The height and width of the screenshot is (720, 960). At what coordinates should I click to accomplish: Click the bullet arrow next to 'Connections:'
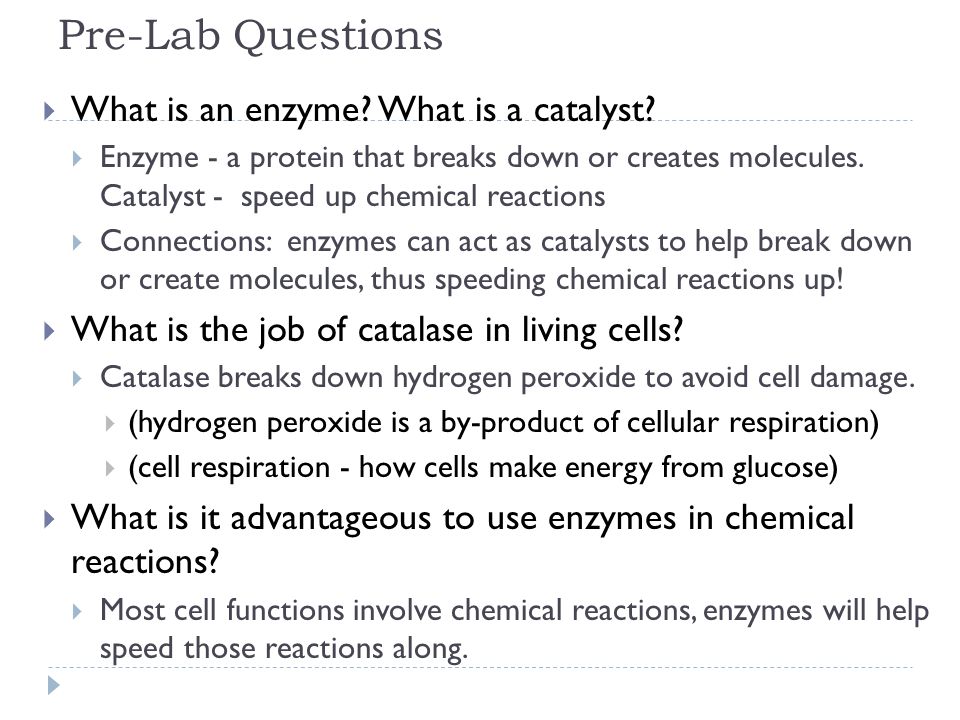pos(77,243)
